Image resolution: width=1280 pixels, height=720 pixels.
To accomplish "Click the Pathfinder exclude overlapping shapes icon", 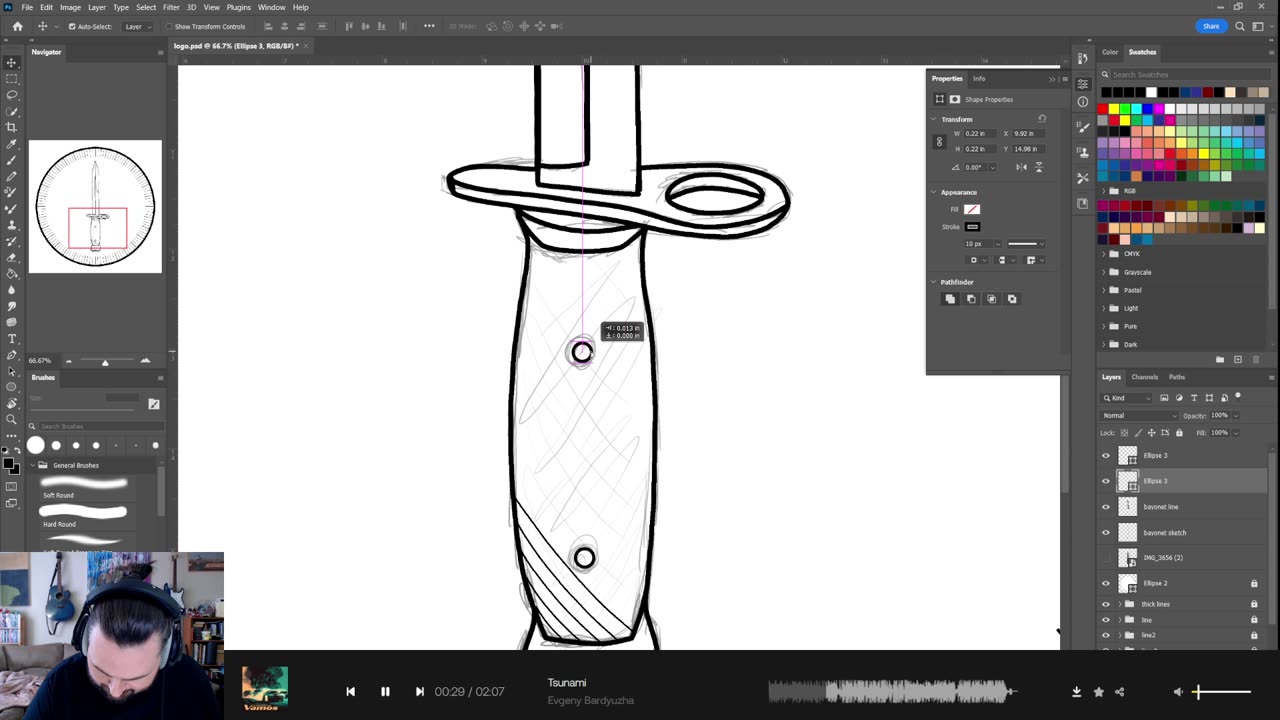I will (x=1012, y=299).
